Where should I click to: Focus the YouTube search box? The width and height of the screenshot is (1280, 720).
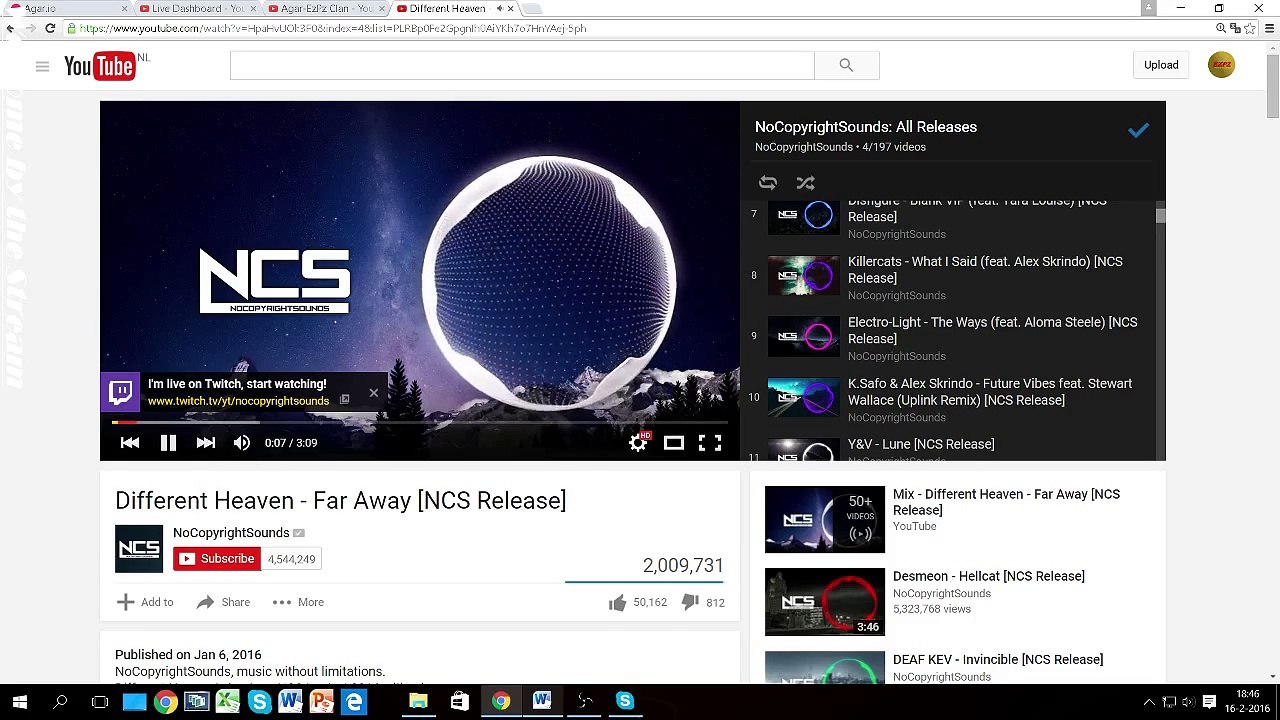point(522,66)
